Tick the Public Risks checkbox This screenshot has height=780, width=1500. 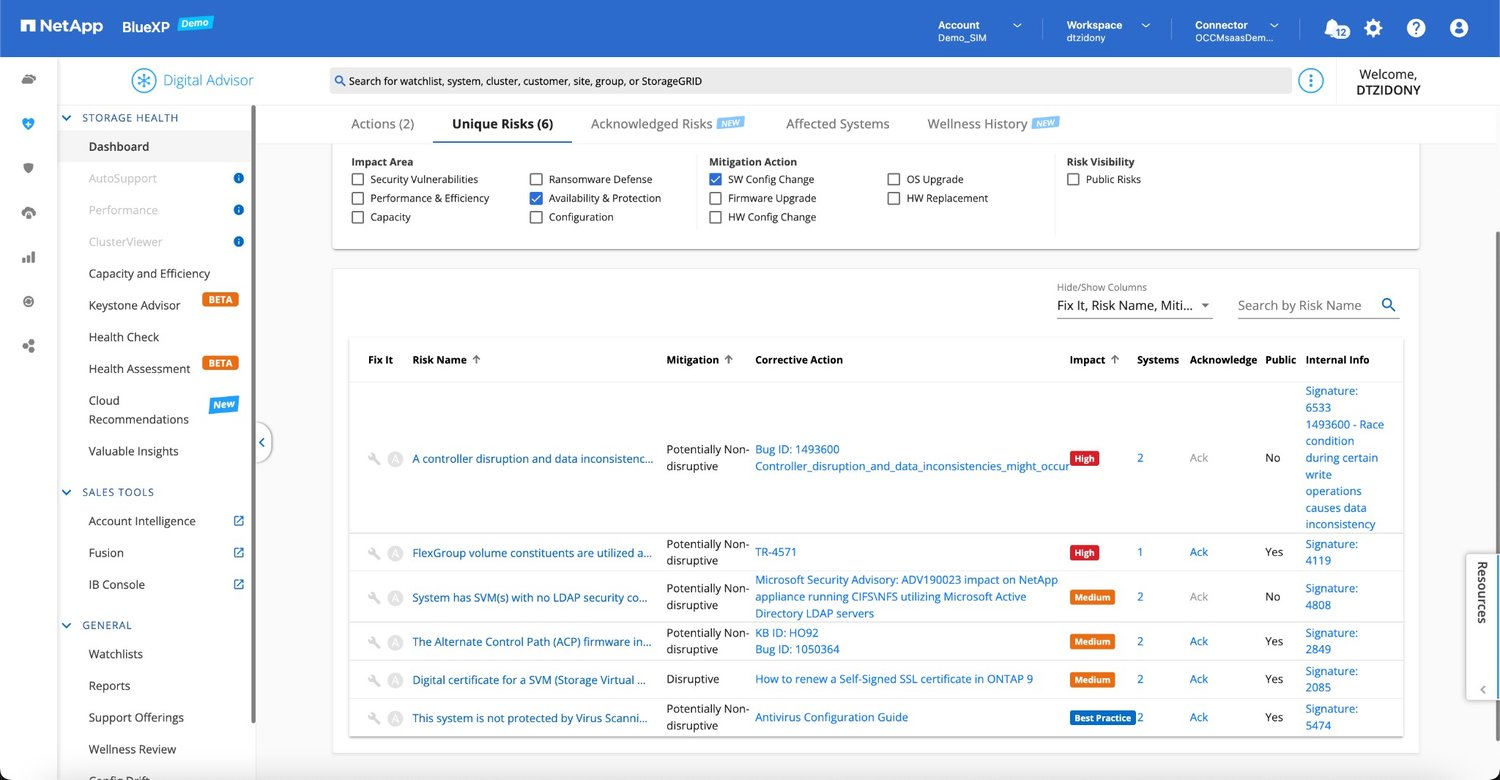click(1073, 180)
